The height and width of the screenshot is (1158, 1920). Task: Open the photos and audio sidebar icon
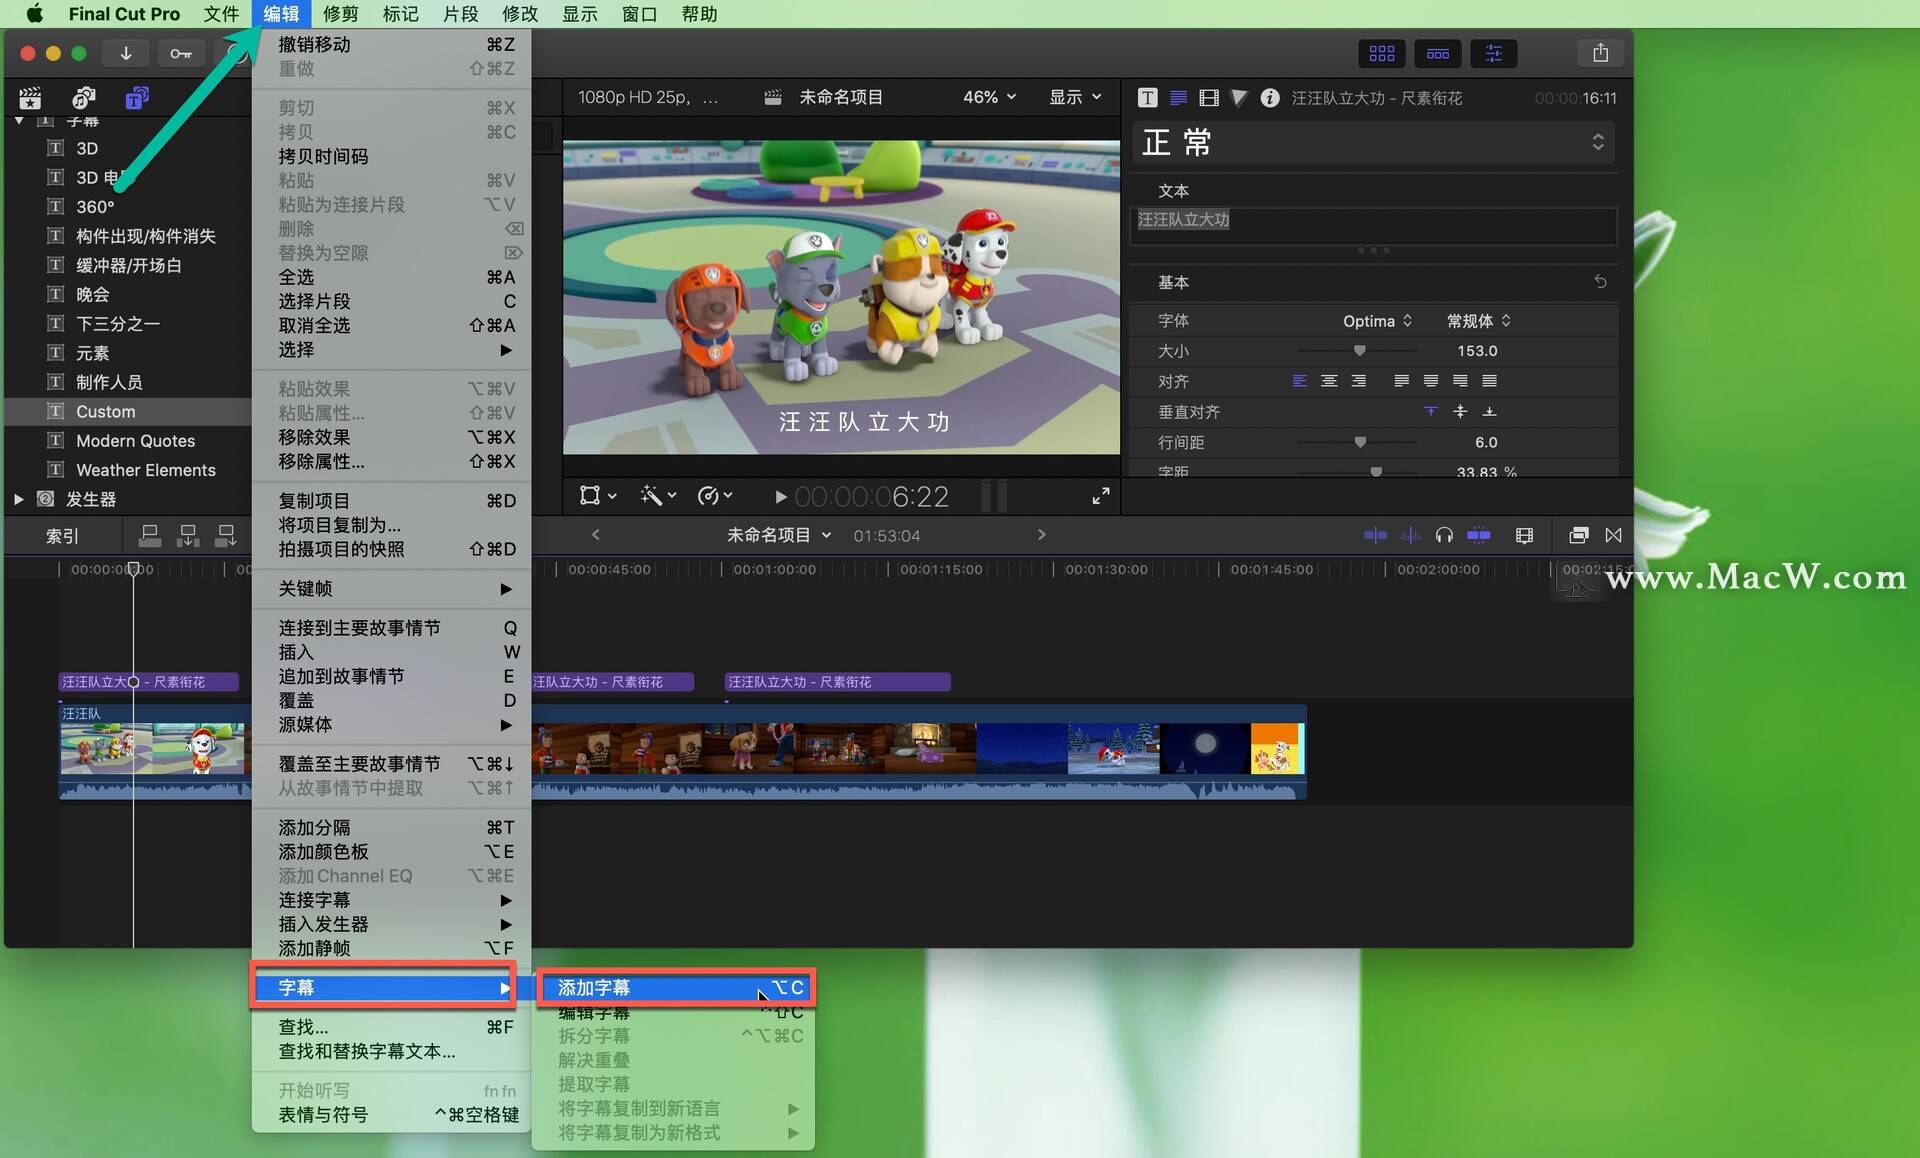pos(84,97)
